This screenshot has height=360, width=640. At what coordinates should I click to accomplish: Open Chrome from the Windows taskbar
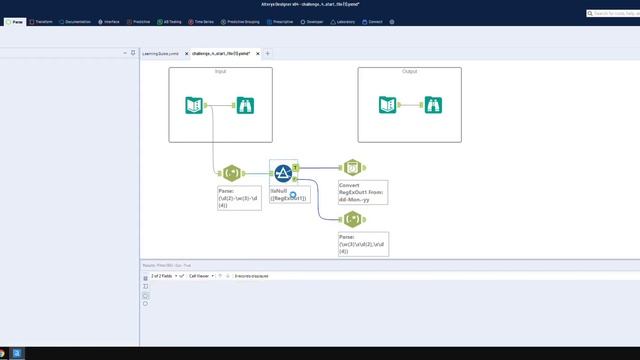coord(2,353)
